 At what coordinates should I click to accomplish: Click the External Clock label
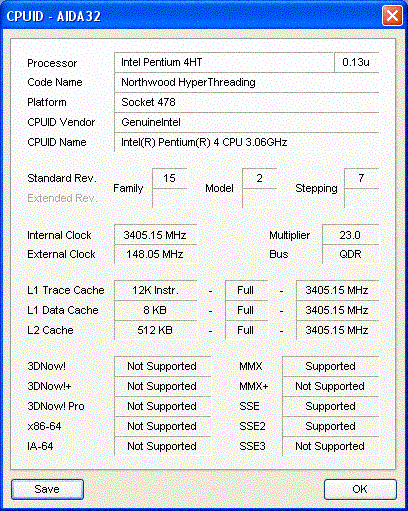(x=61, y=254)
